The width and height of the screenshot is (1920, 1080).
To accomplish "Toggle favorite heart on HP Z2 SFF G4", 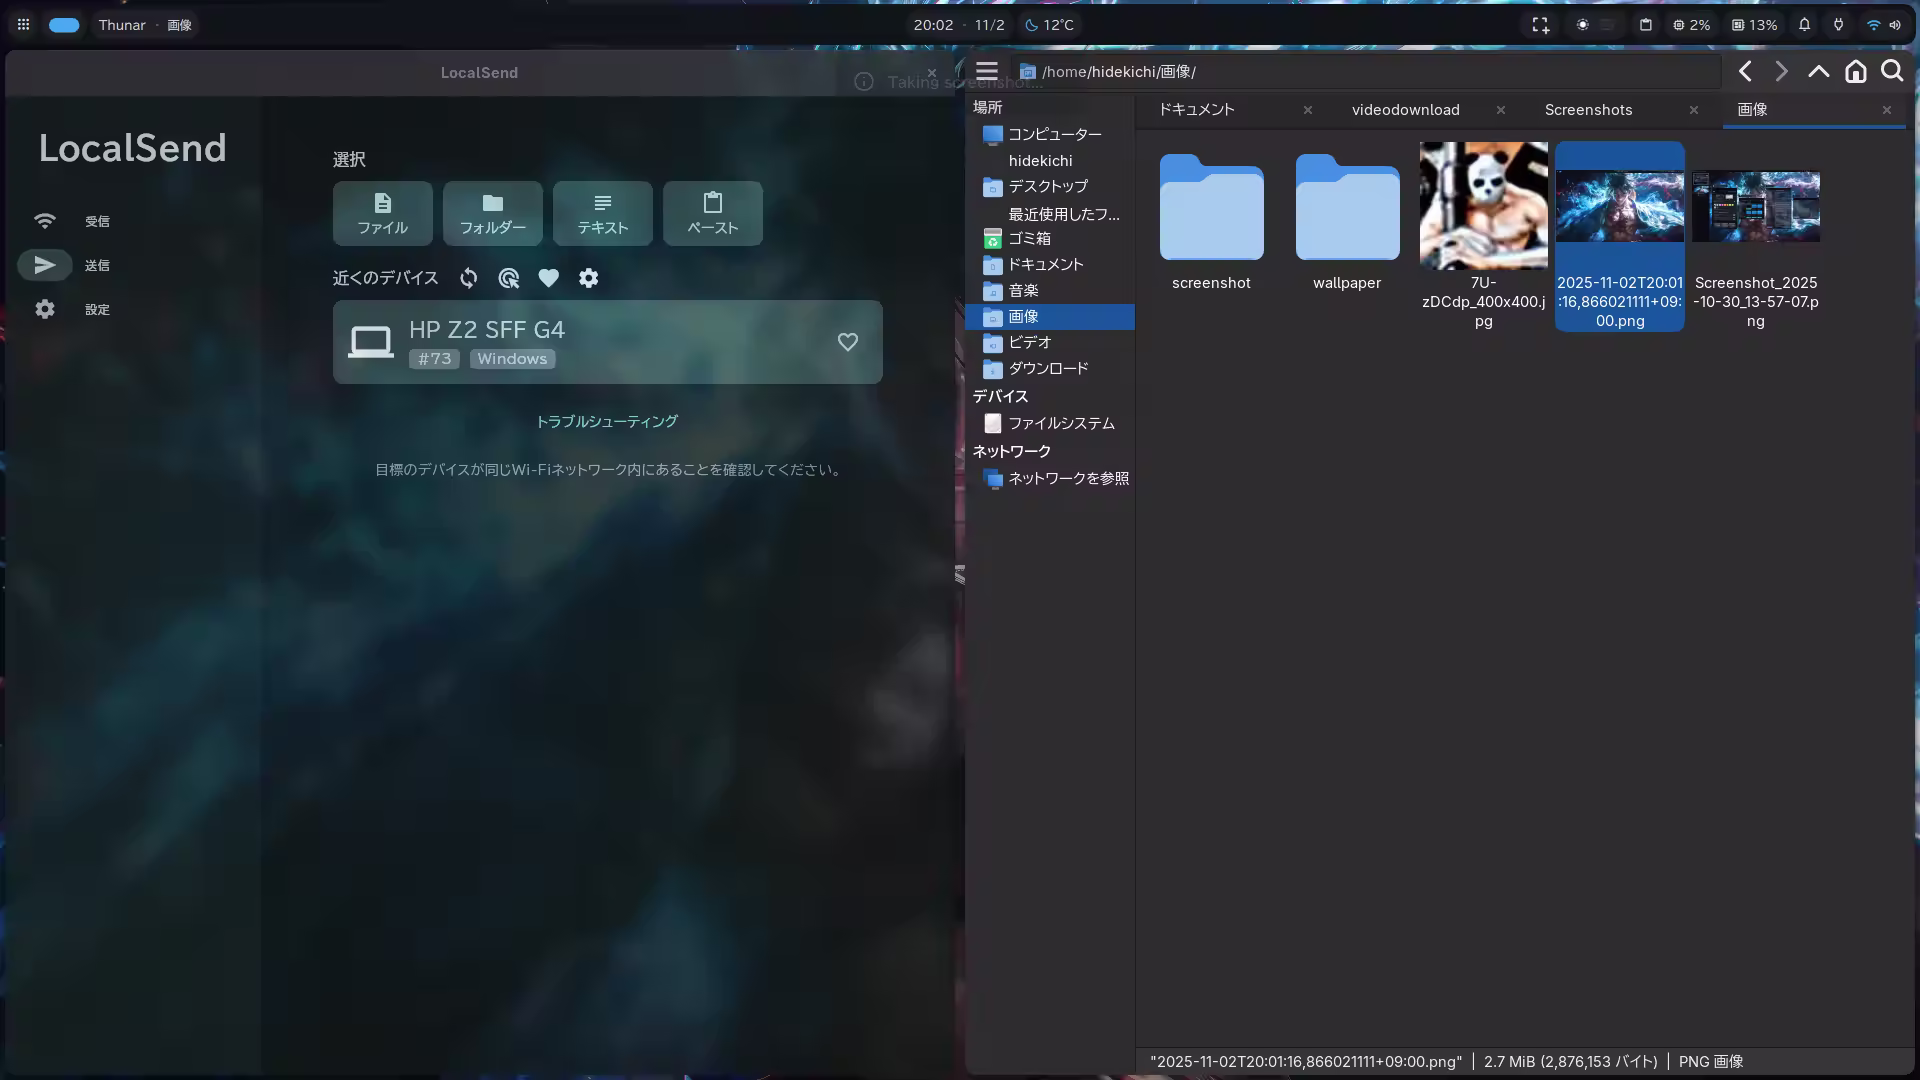I will [847, 342].
